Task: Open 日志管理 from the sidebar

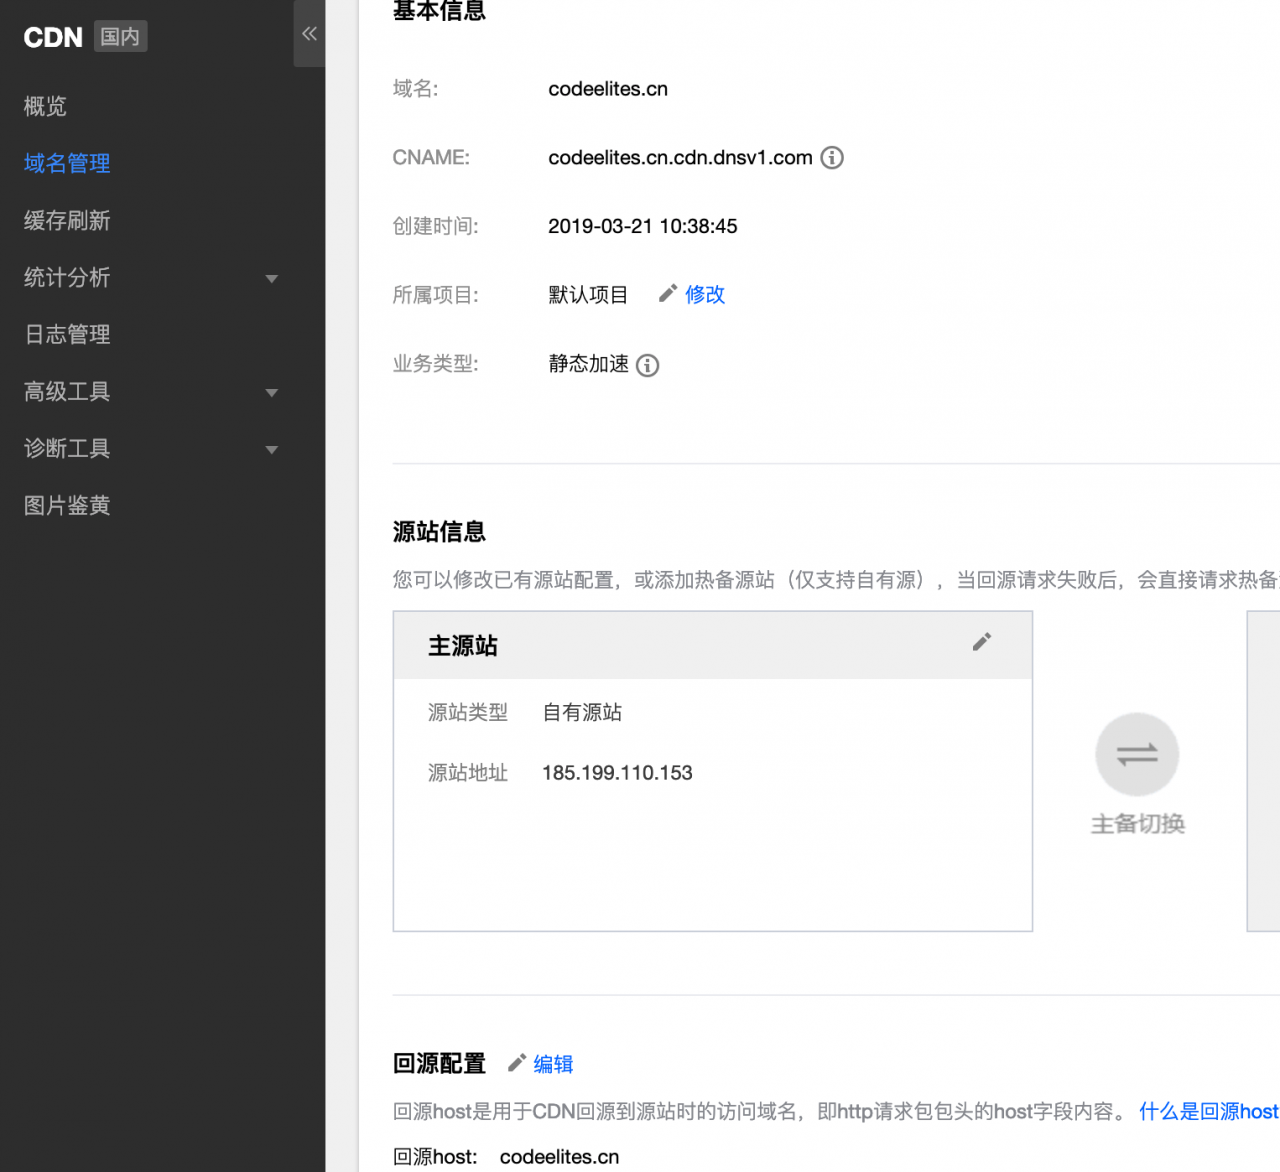Action: point(66,334)
